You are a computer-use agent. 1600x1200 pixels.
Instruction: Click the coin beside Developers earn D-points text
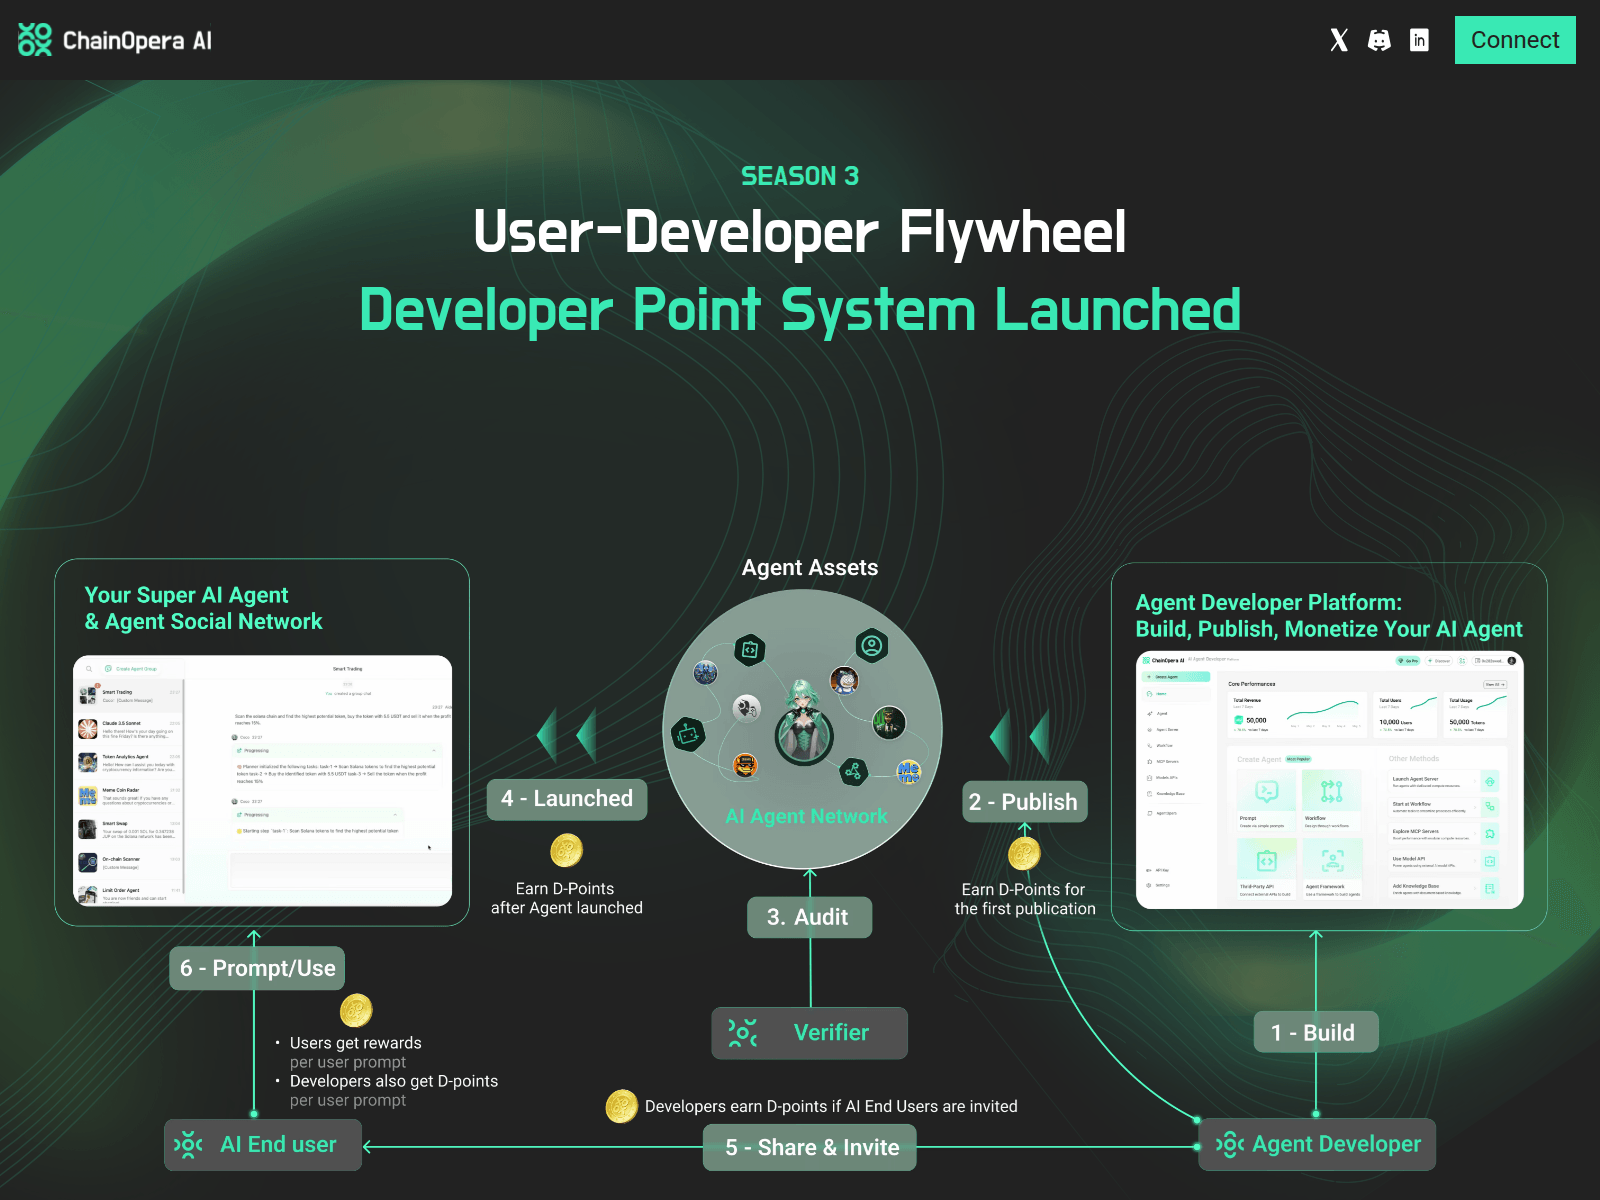(622, 1106)
